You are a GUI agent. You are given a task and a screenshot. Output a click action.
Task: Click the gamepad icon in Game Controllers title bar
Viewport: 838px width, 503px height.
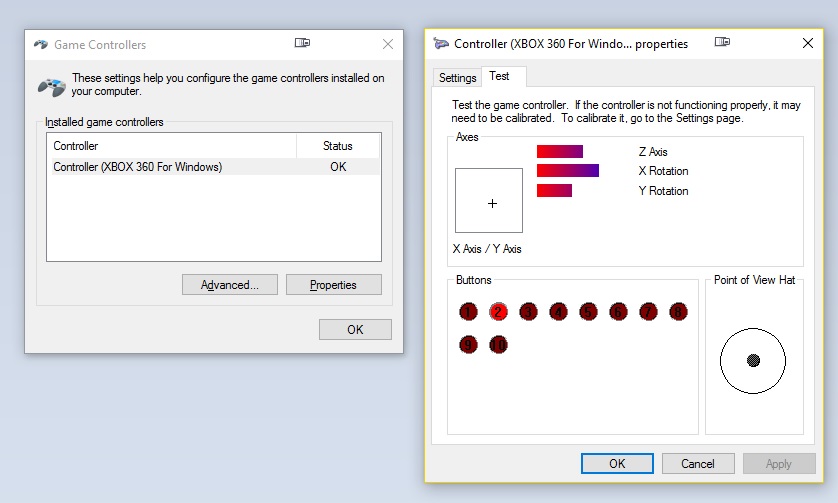[x=41, y=45]
